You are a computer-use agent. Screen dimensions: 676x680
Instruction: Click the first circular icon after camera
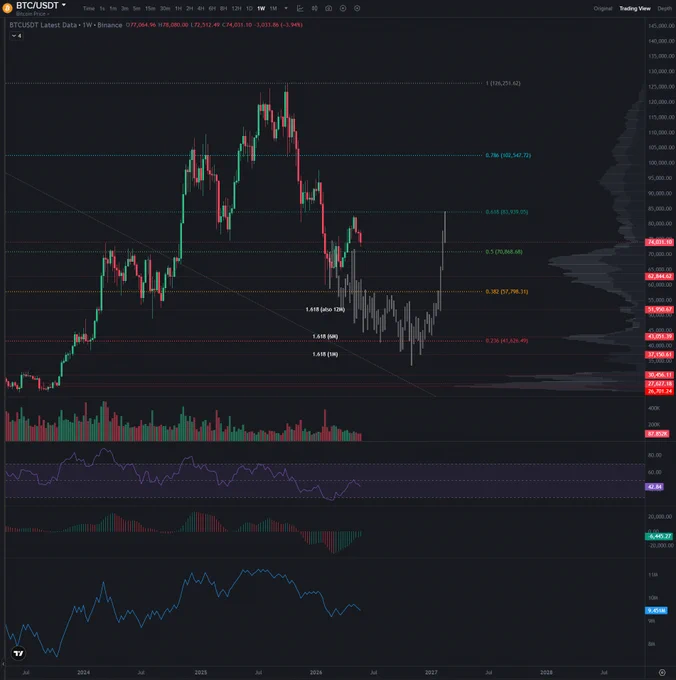coord(343,8)
